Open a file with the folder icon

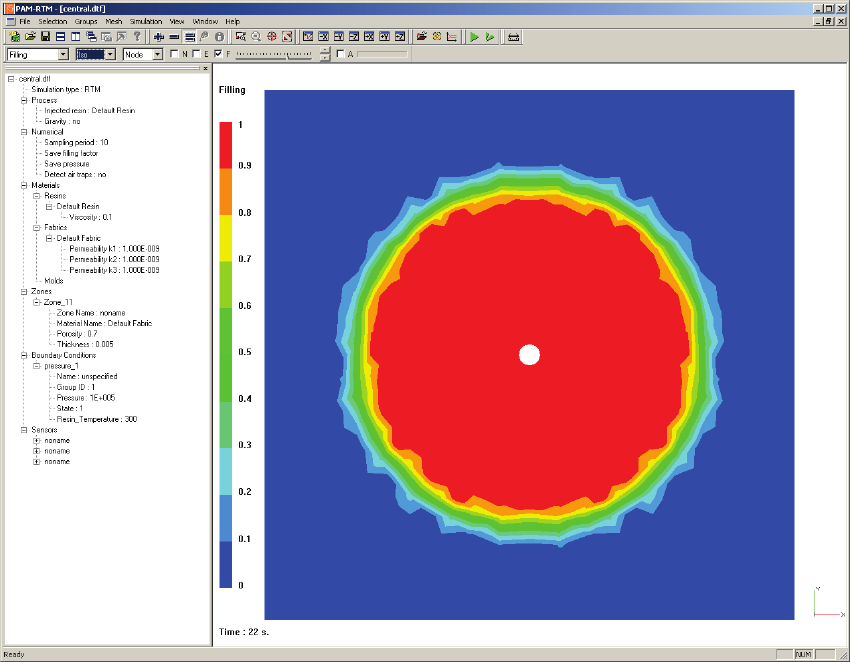point(31,36)
